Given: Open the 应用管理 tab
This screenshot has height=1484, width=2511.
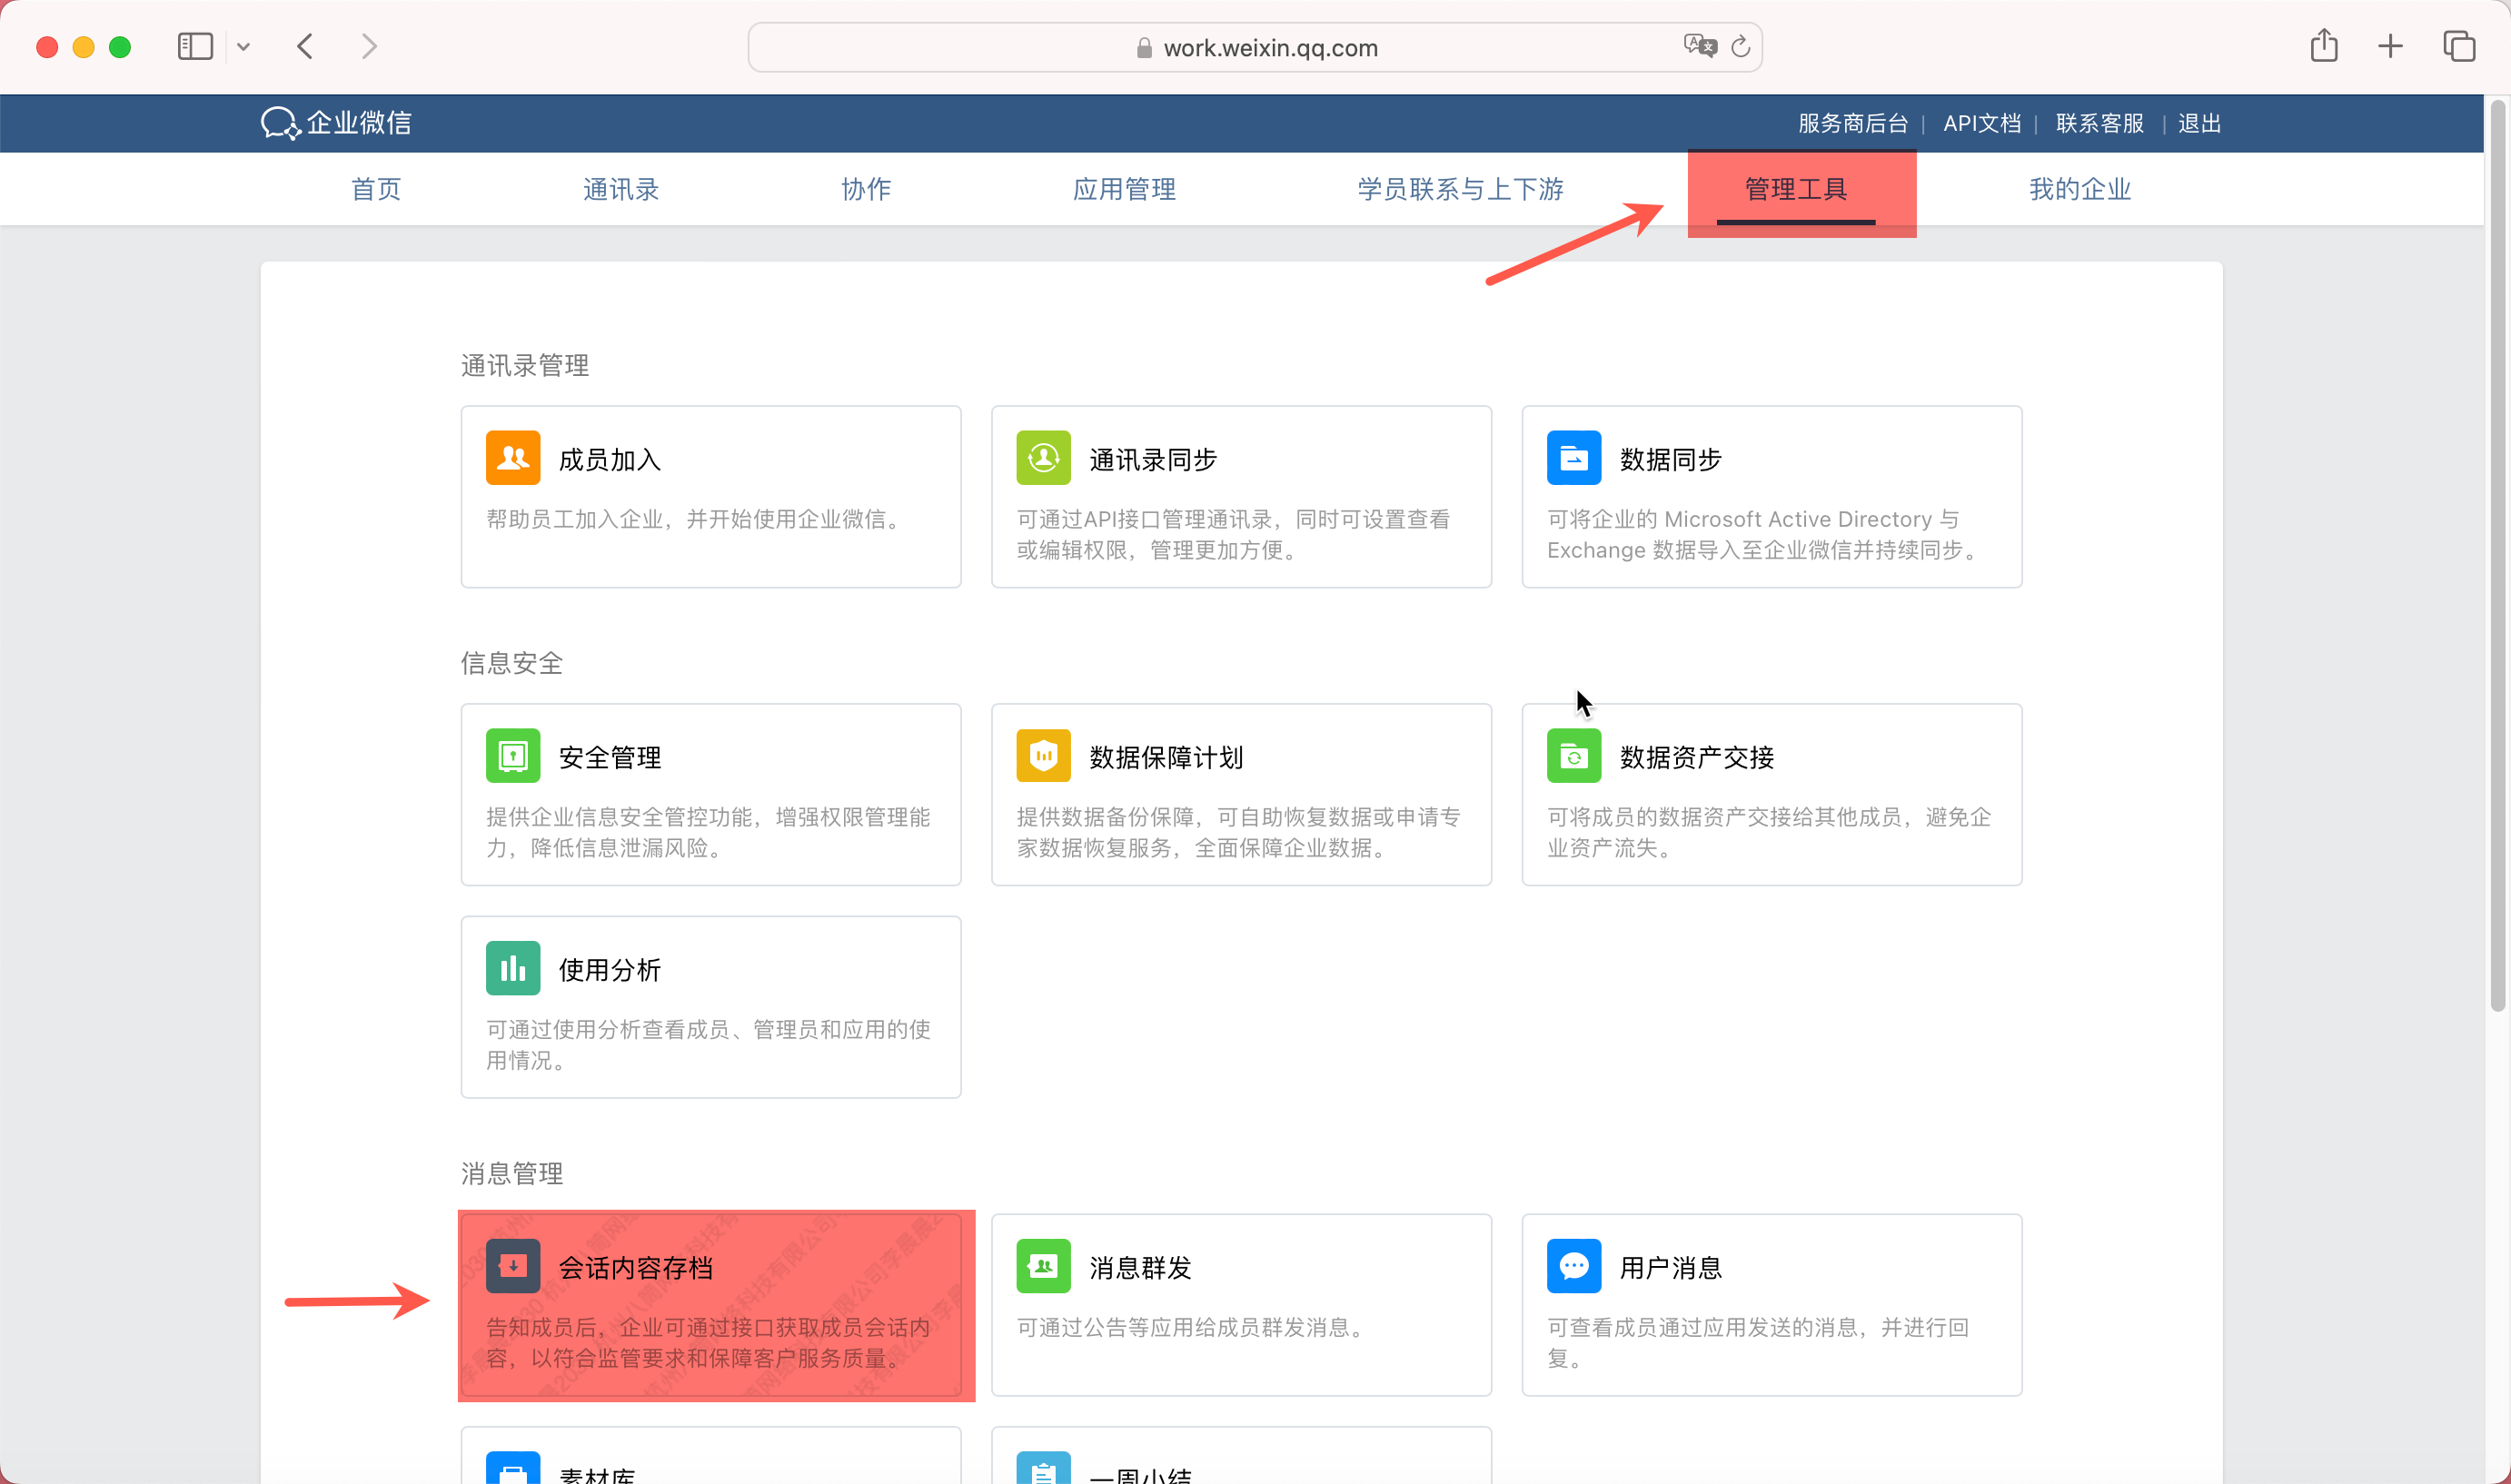Looking at the screenshot, I should [1124, 188].
